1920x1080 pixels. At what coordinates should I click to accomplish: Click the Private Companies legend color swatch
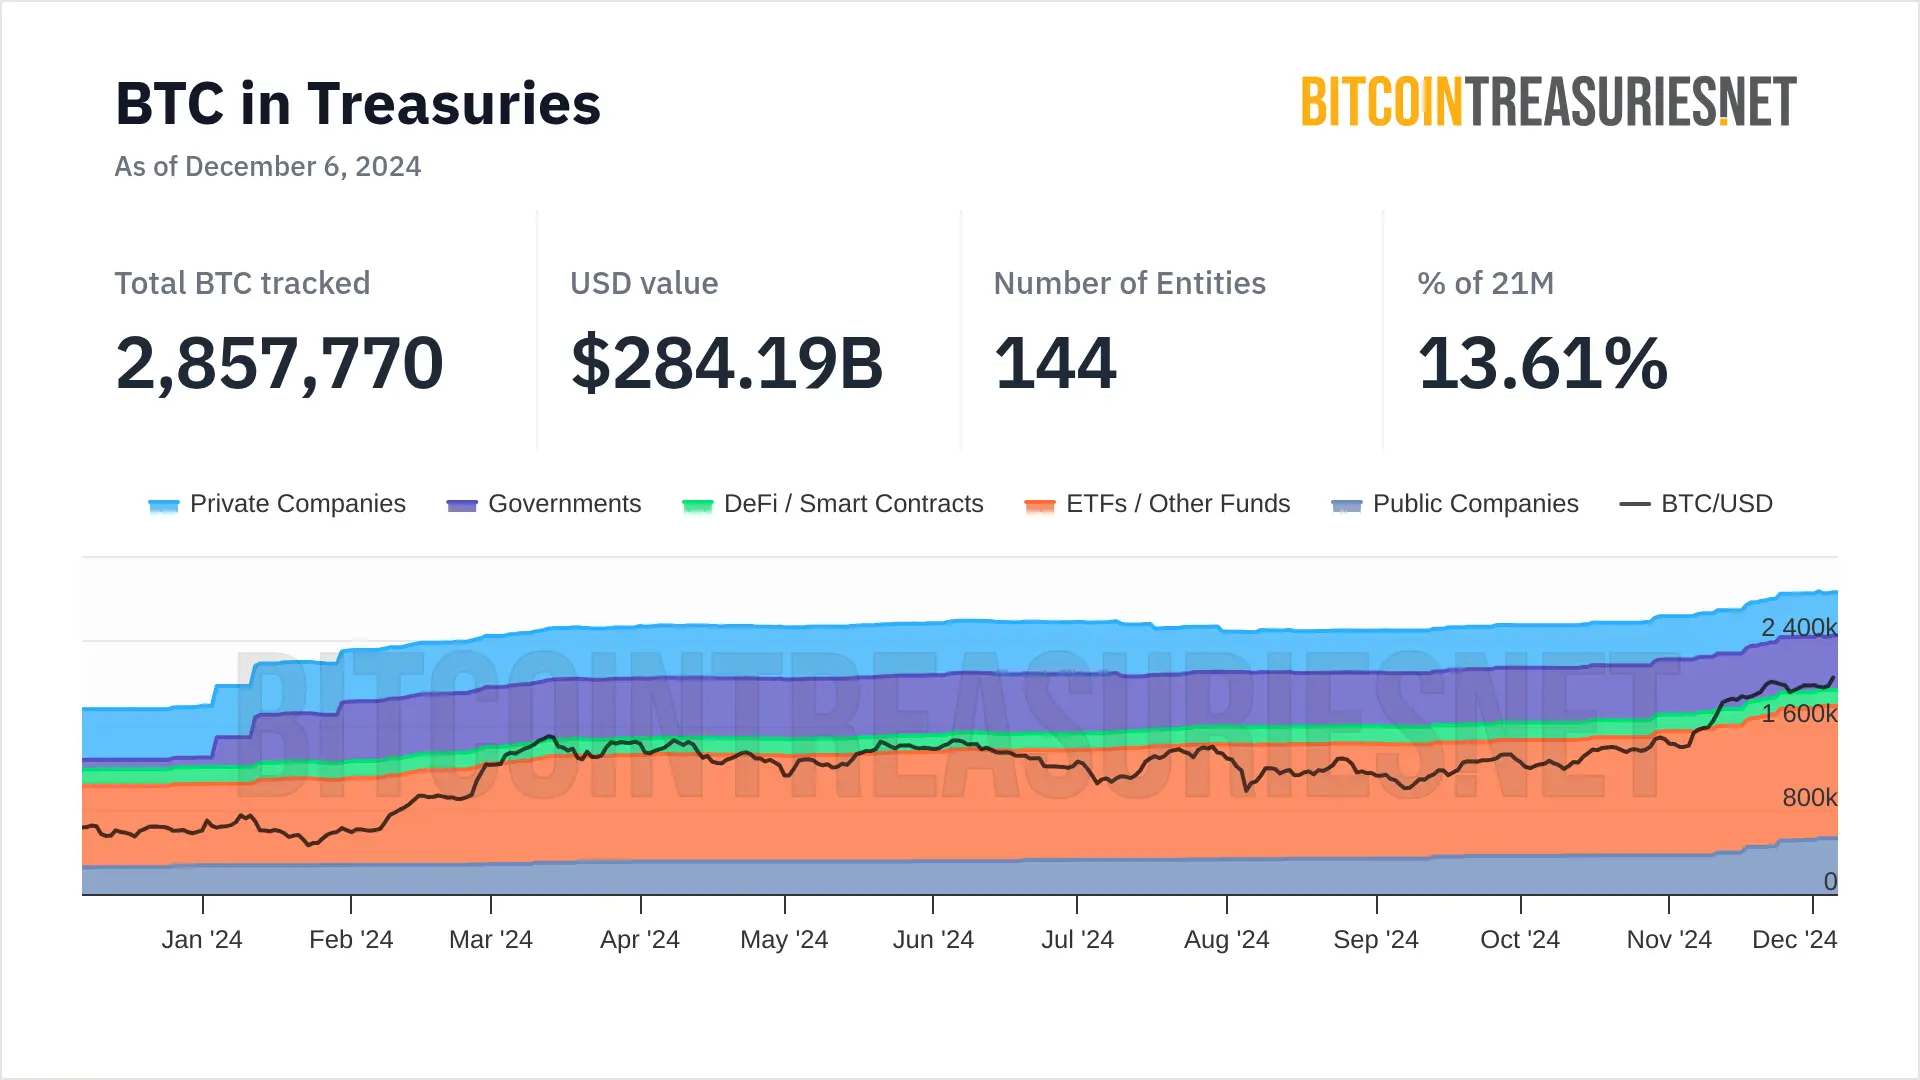(x=163, y=505)
